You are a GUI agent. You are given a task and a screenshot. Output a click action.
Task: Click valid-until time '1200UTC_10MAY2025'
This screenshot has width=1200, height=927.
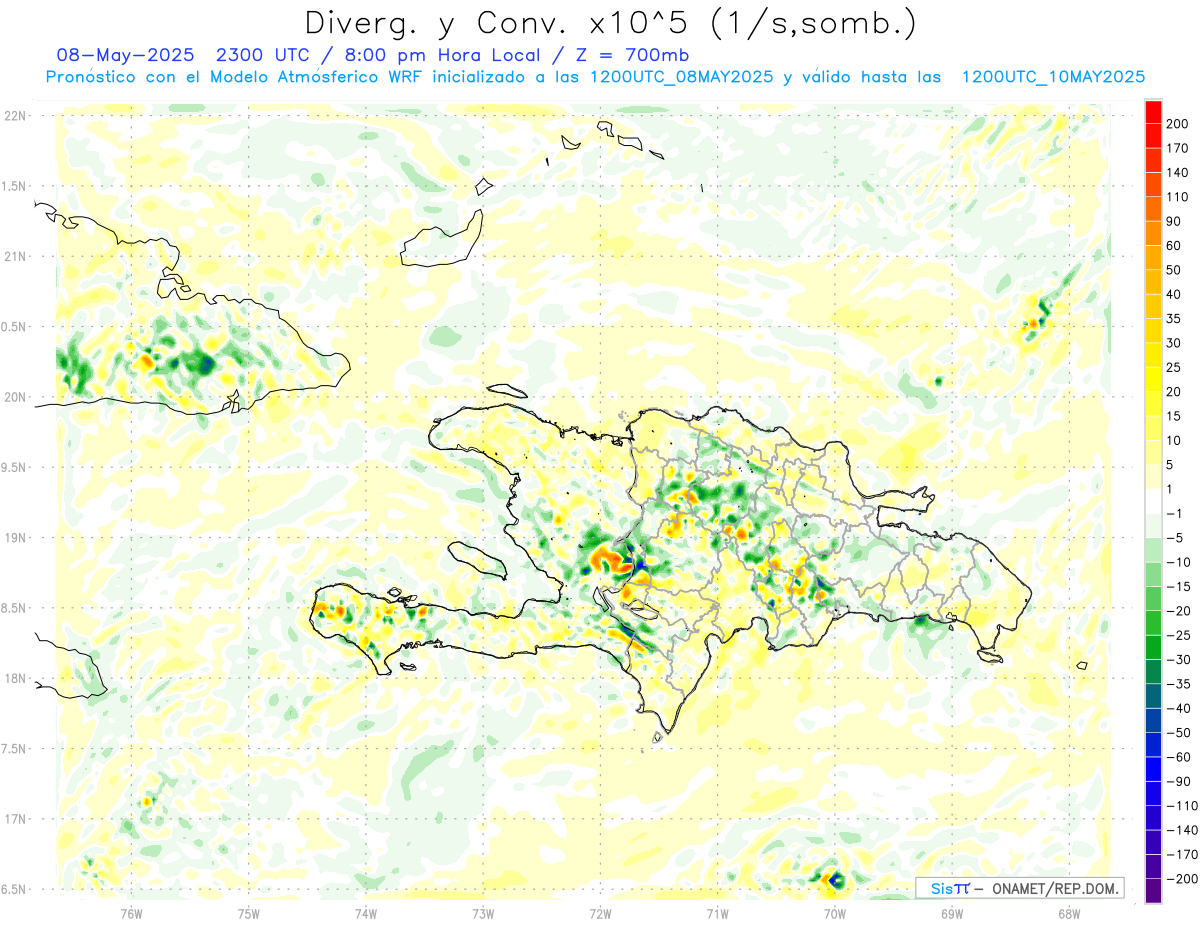pyautogui.click(x=1053, y=77)
